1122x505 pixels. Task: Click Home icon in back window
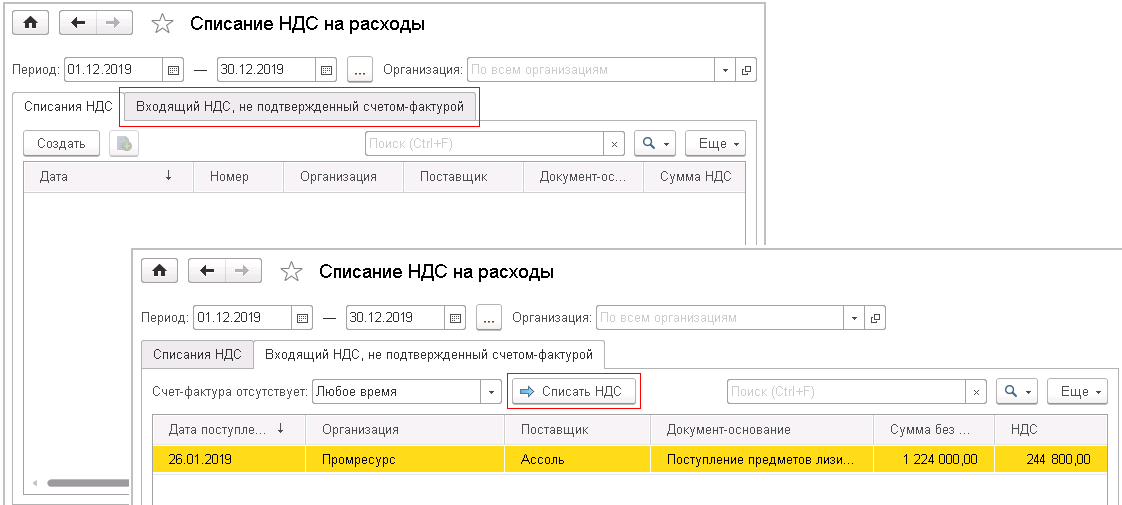31,23
